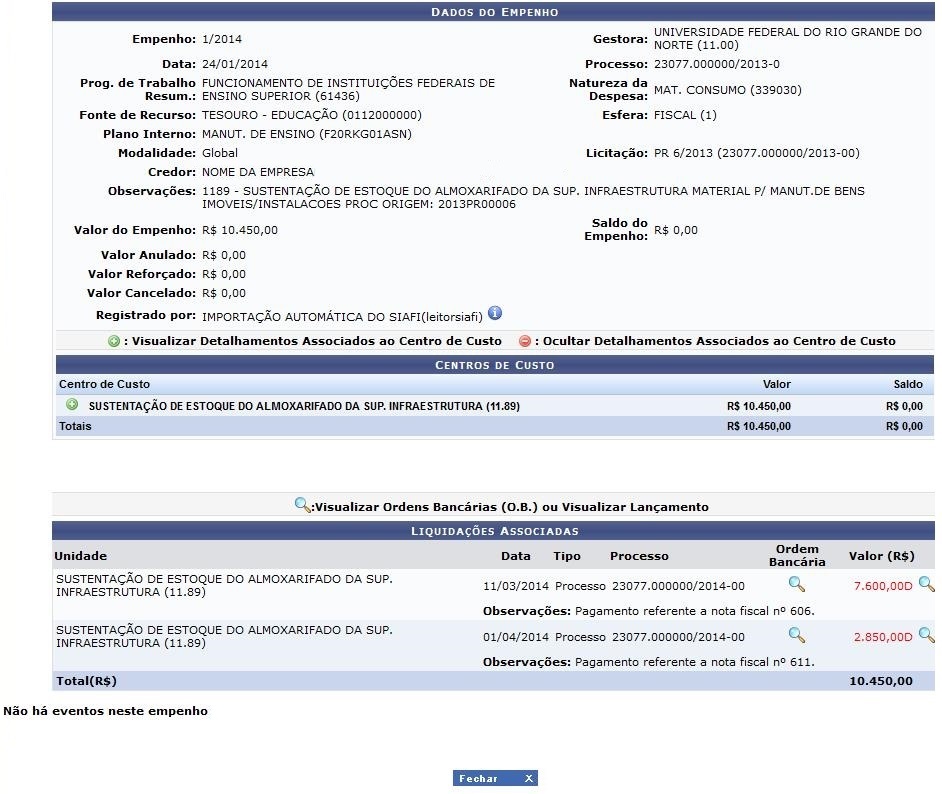The height and width of the screenshot is (794, 942).
Task: Click Gestora value UNIVERSIDADE FEDERAL DO RIO GRANDE
Action: point(788,38)
